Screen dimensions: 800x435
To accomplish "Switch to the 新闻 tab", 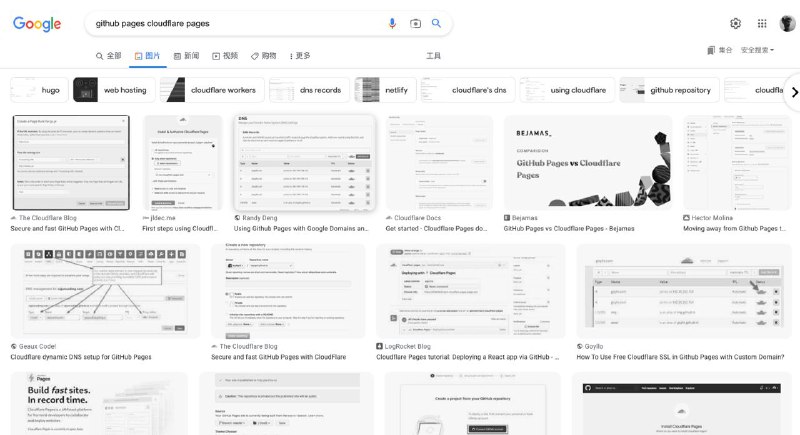I will 186,56.
